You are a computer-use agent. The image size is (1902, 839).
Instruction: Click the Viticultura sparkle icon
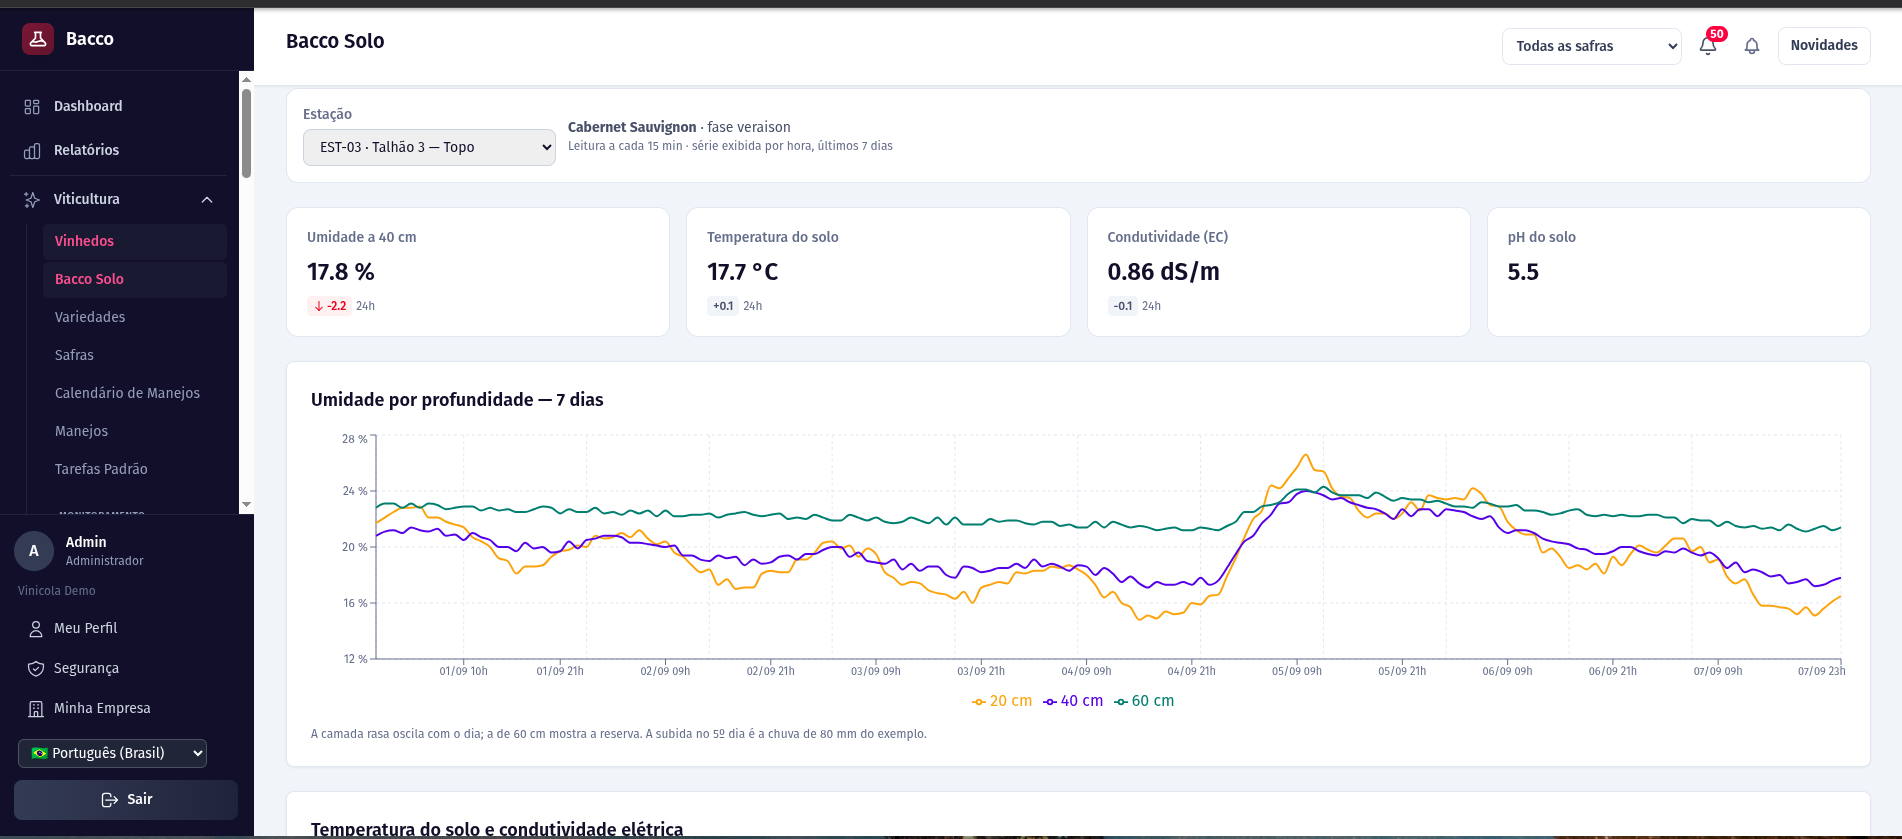tap(32, 200)
